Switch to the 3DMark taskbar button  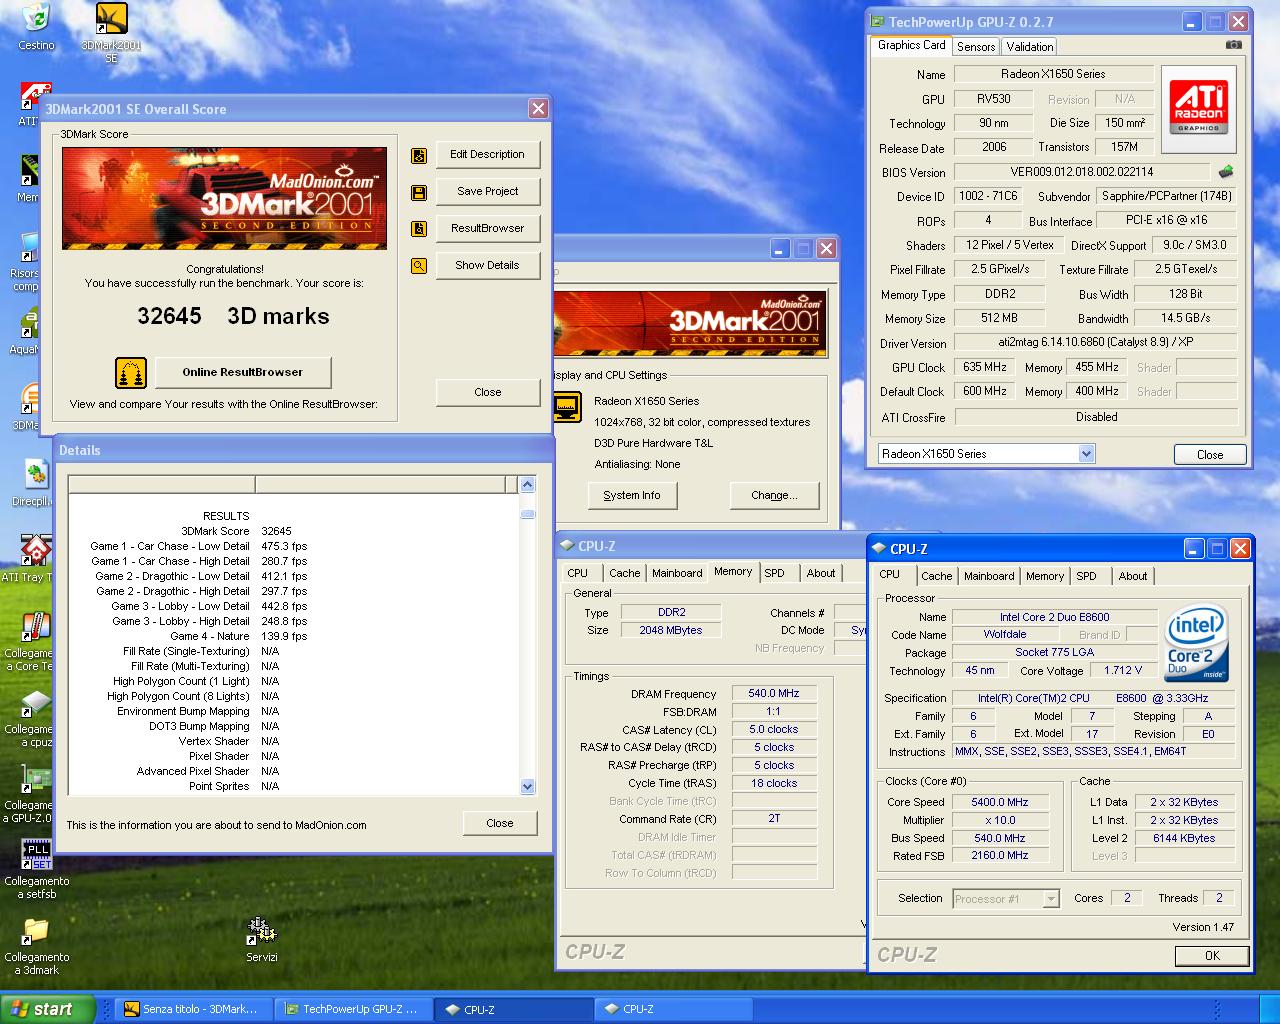[192, 1009]
